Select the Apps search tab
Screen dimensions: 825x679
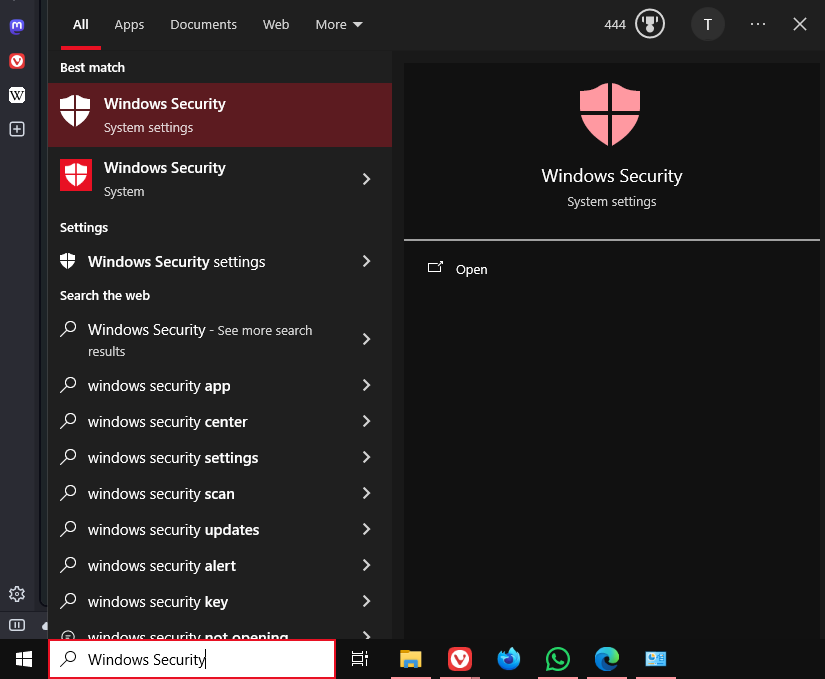[x=129, y=24]
